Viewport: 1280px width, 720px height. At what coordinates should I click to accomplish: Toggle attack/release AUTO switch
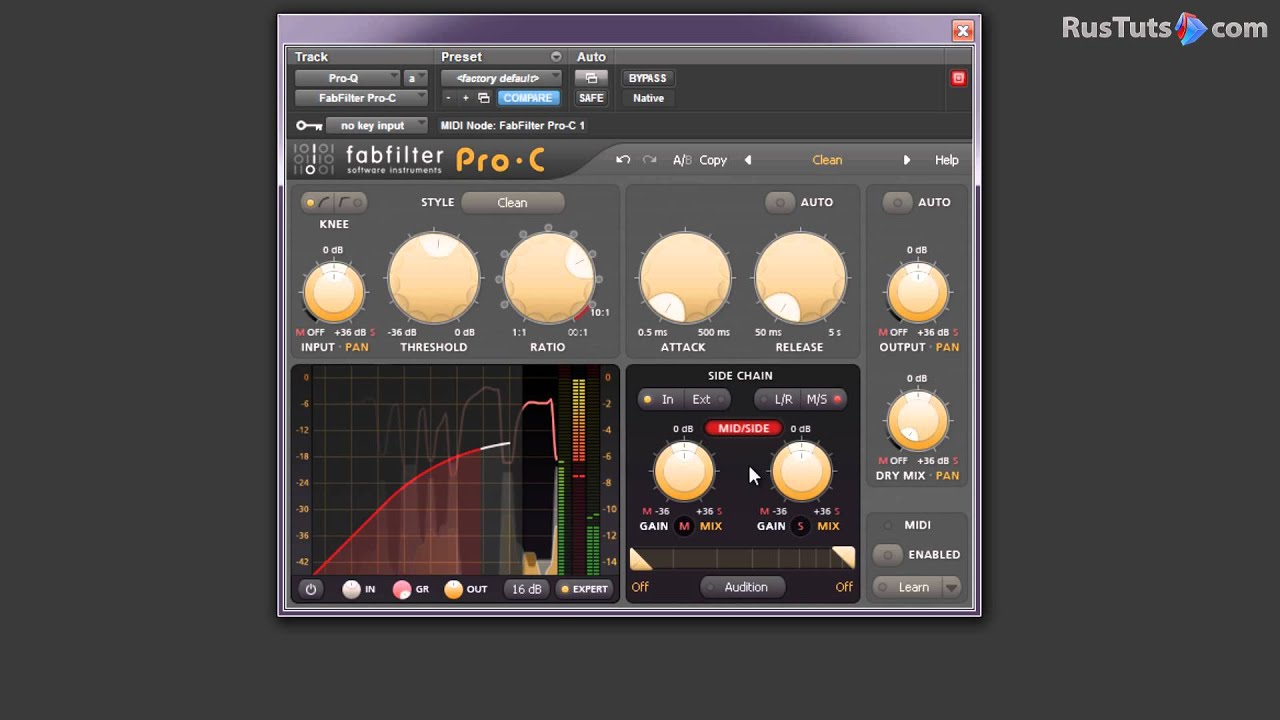(x=780, y=203)
